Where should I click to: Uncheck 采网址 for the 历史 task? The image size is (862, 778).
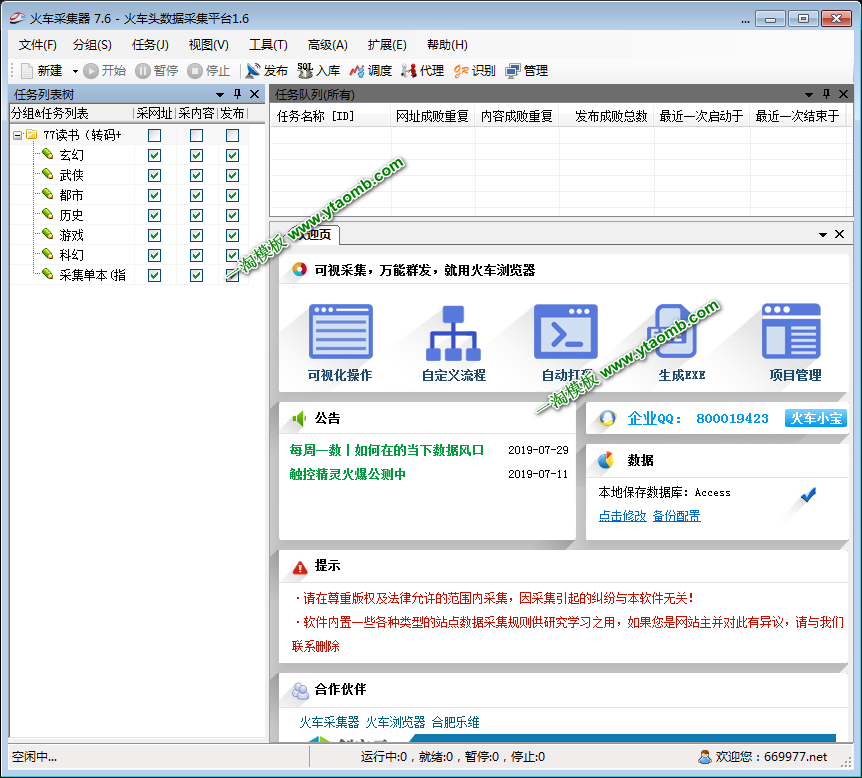[x=154, y=216]
